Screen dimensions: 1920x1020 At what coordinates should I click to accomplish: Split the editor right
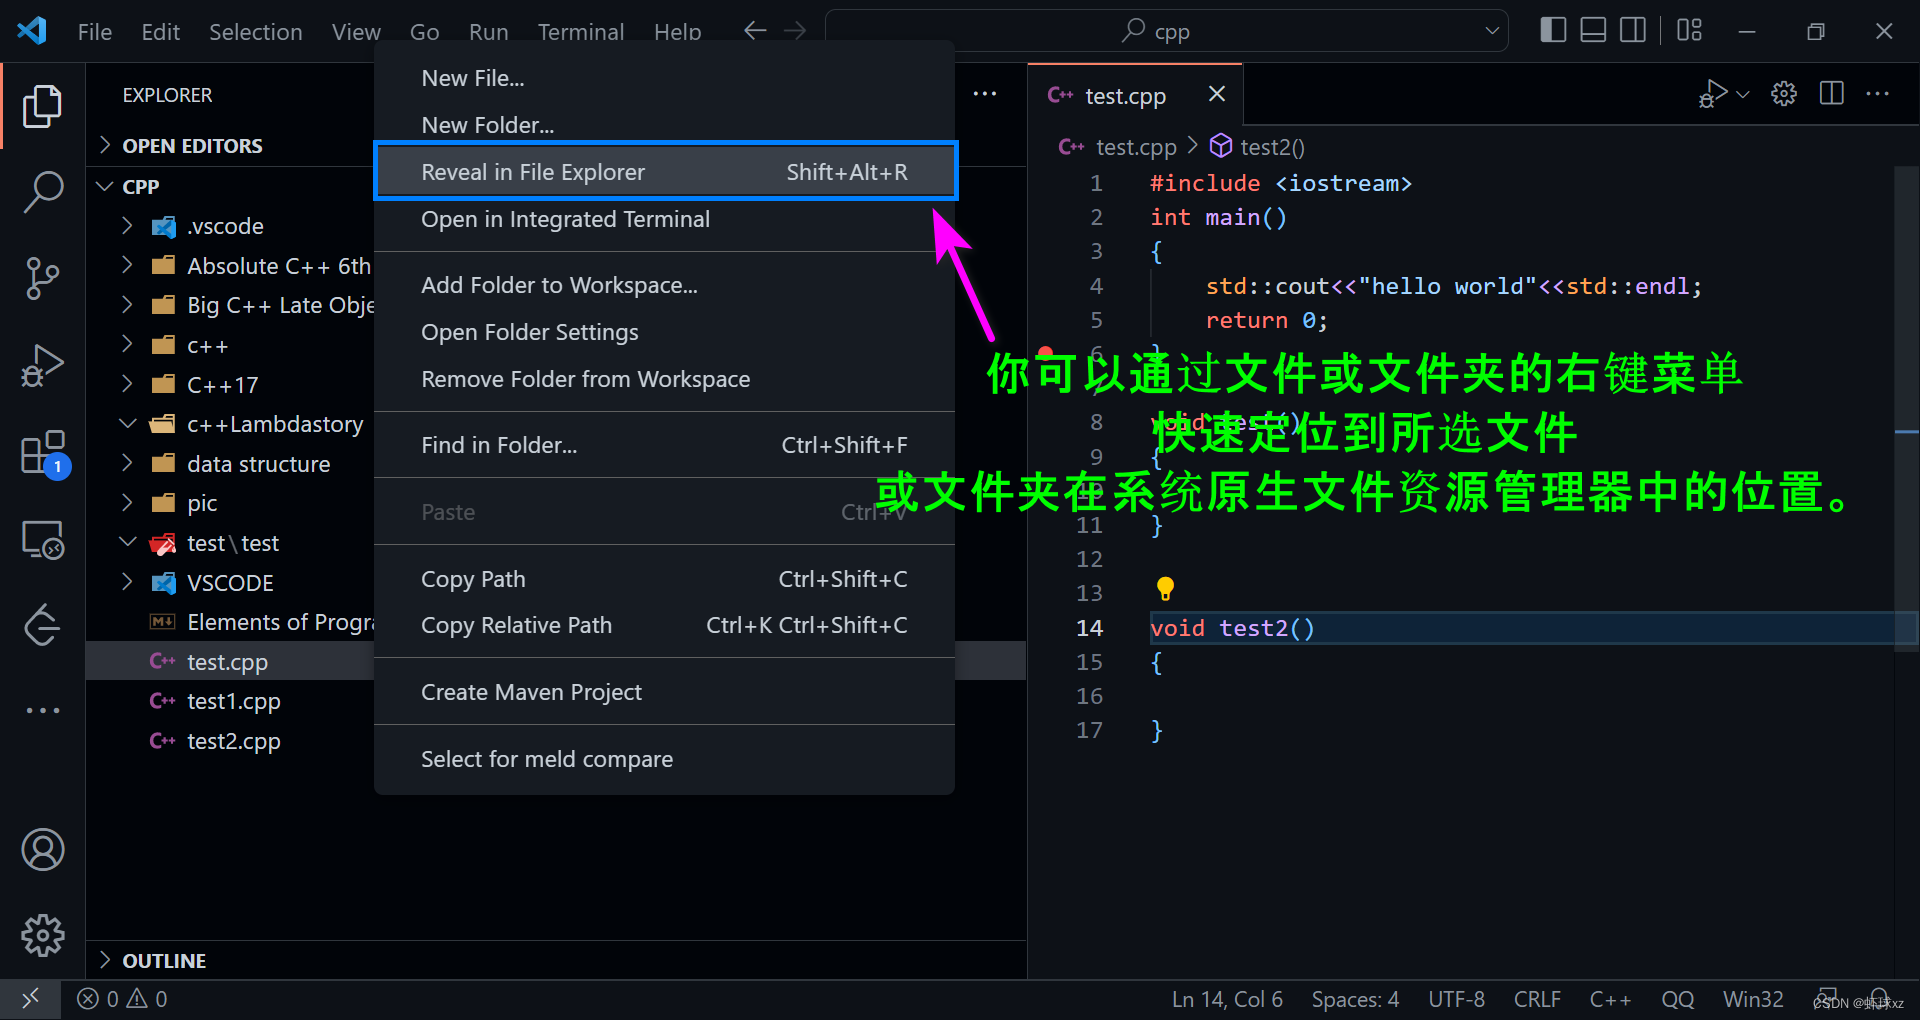[1832, 94]
